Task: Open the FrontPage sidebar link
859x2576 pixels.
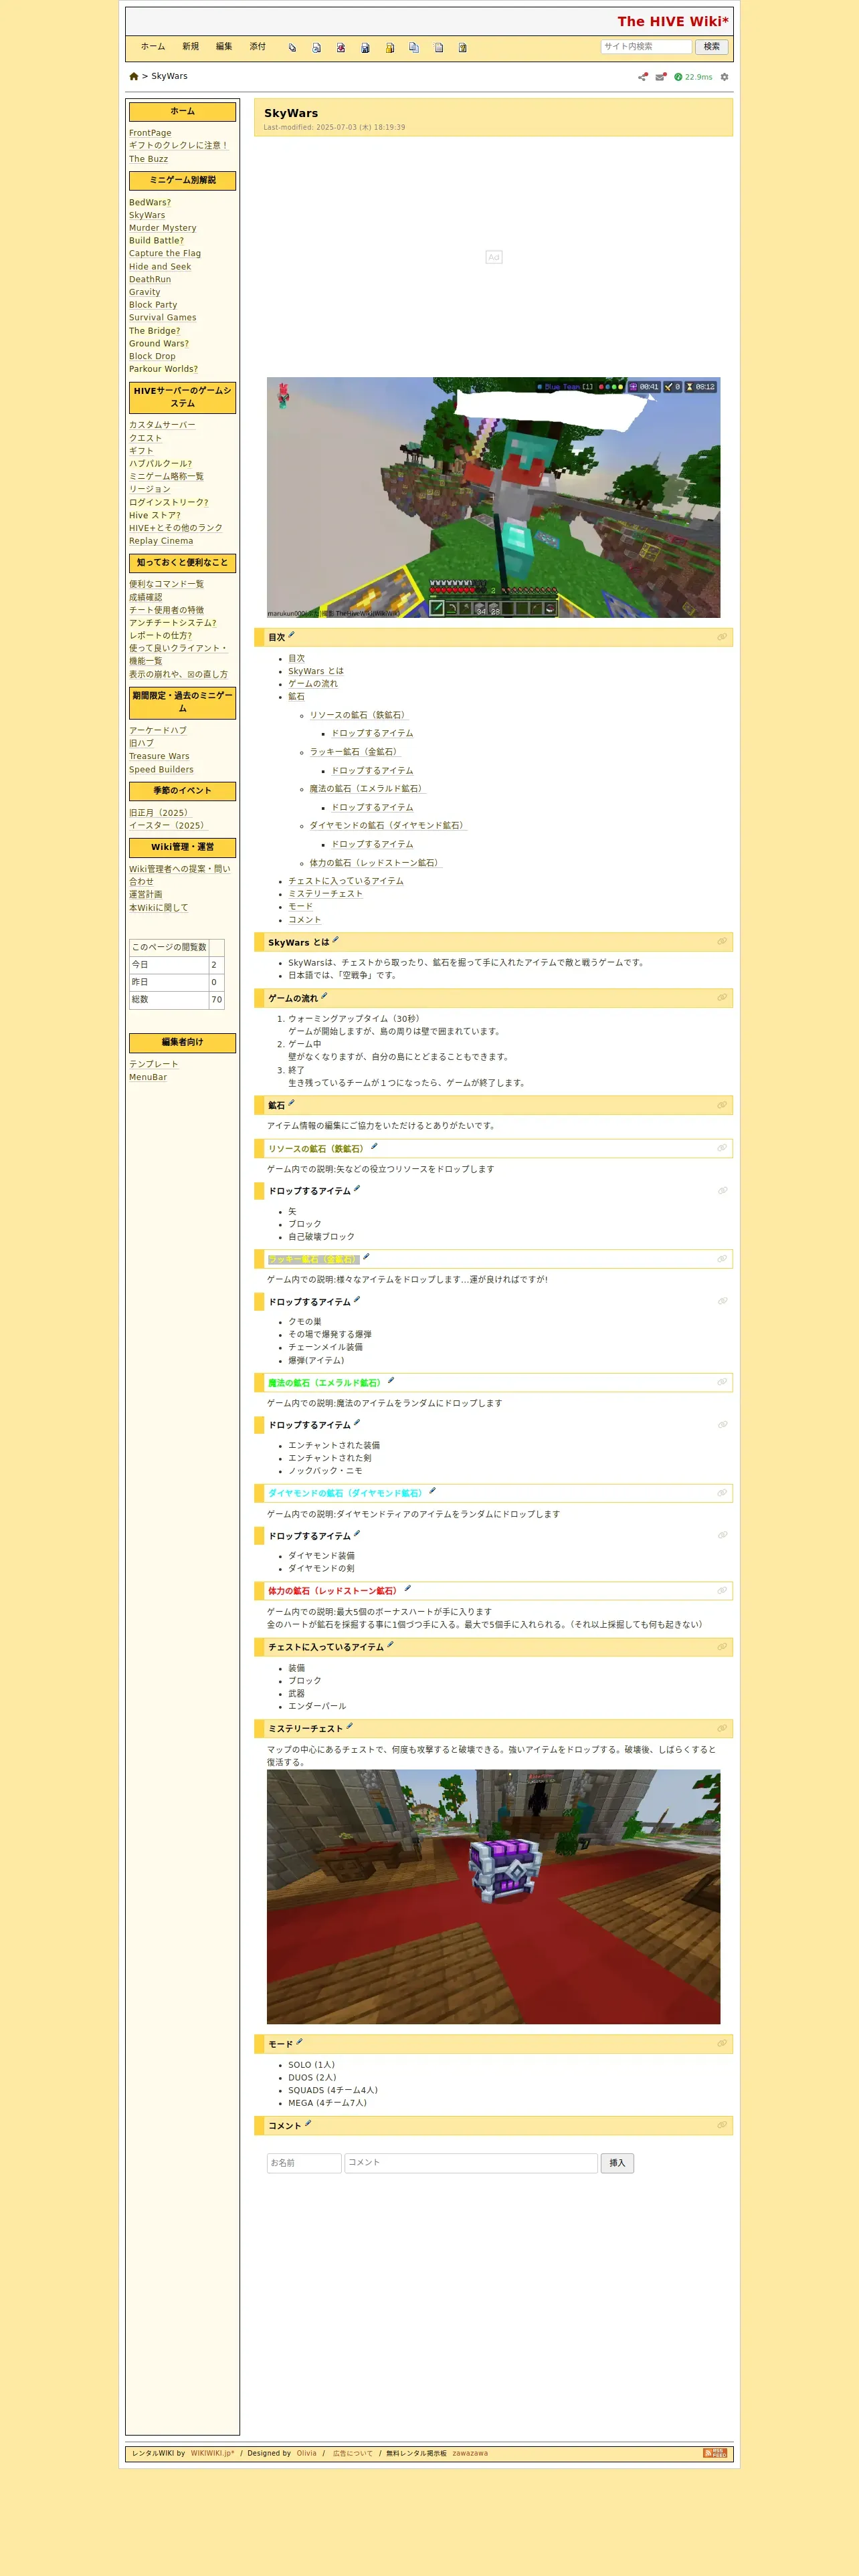Action: (x=150, y=133)
